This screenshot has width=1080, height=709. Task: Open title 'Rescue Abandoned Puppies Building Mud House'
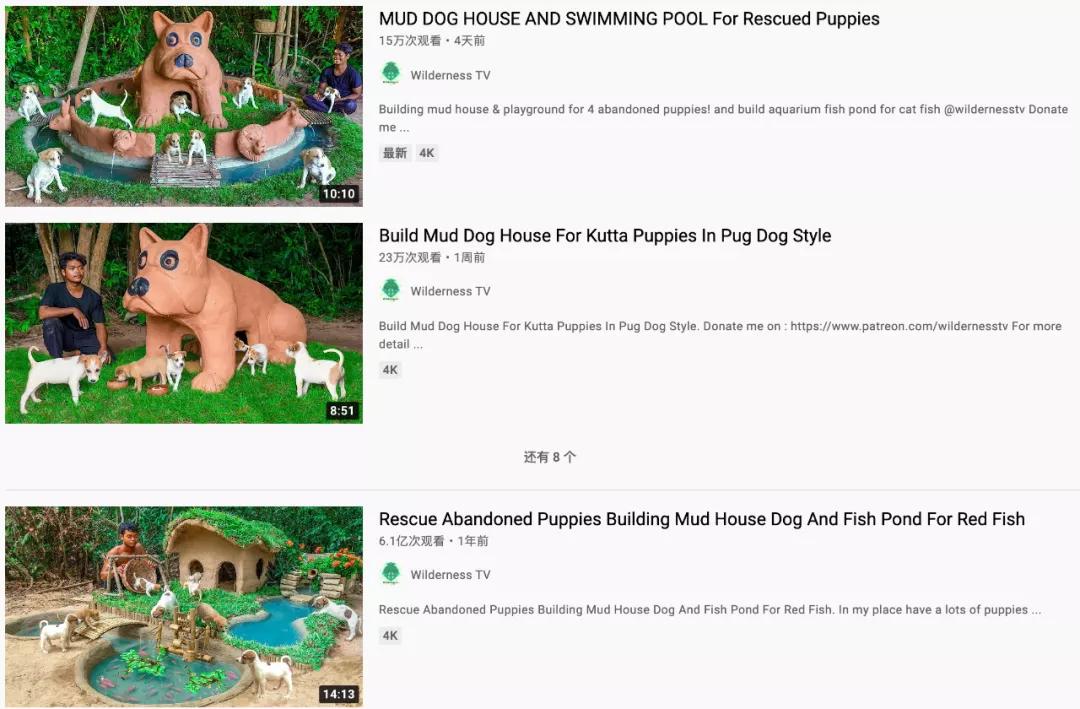pyautogui.click(x=702, y=519)
